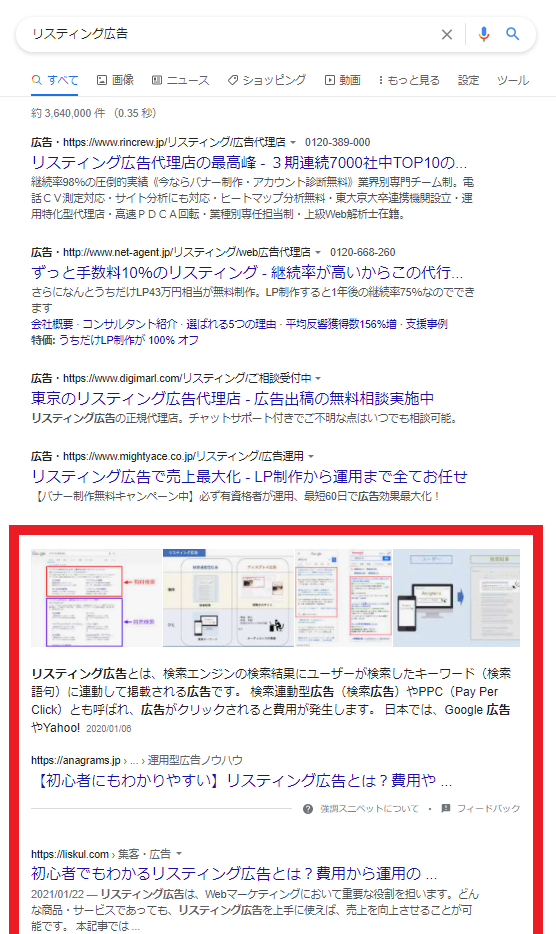Open コンサルタント紹介 sitelink
The image size is (556, 934).
click(129, 324)
